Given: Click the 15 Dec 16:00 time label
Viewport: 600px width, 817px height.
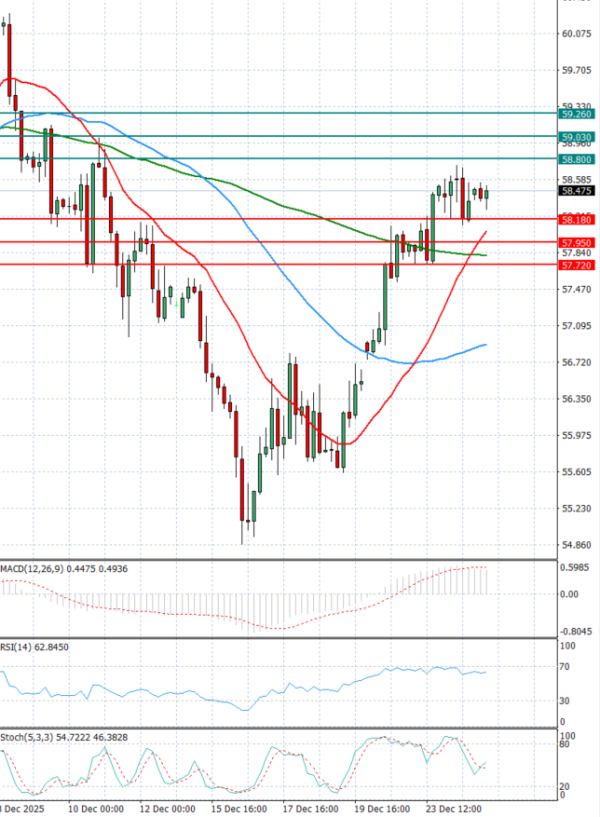Looking at the screenshot, I should click(239, 807).
